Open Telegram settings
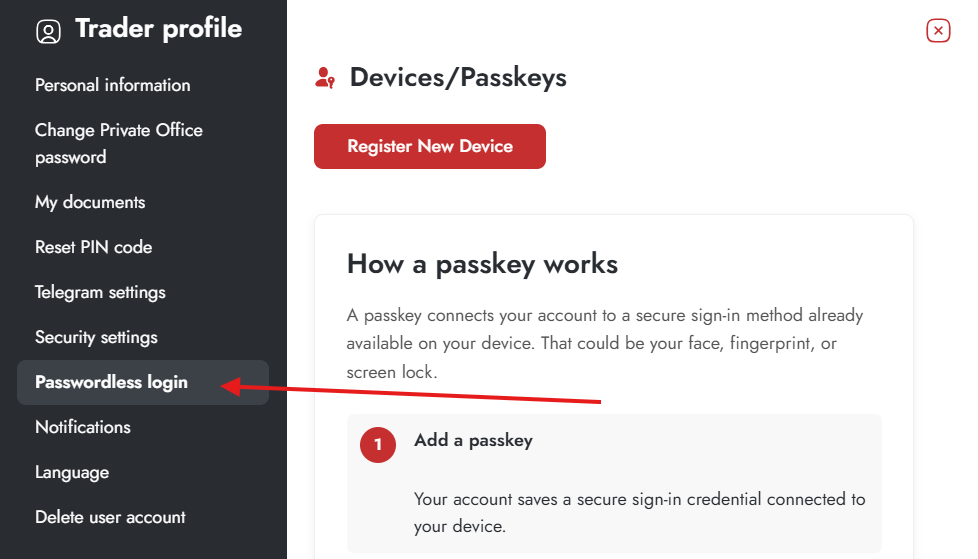This screenshot has width=978, height=559. pyautogui.click(x=100, y=292)
